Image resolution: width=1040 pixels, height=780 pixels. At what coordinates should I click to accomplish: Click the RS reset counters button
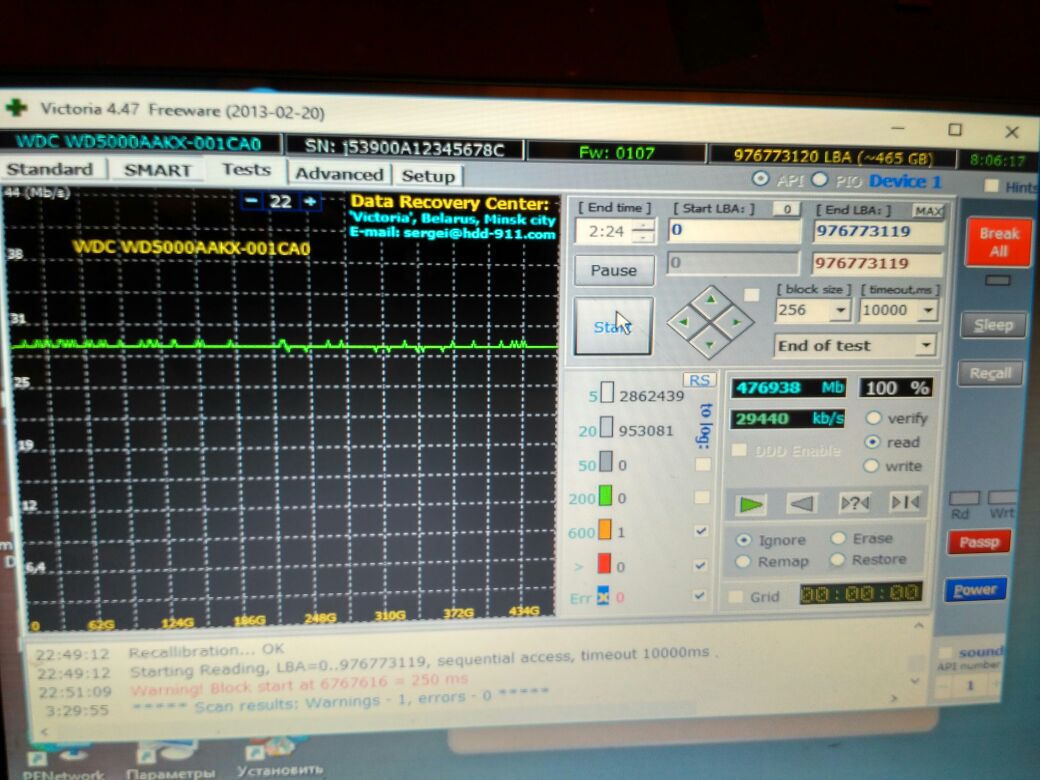pyautogui.click(x=699, y=380)
